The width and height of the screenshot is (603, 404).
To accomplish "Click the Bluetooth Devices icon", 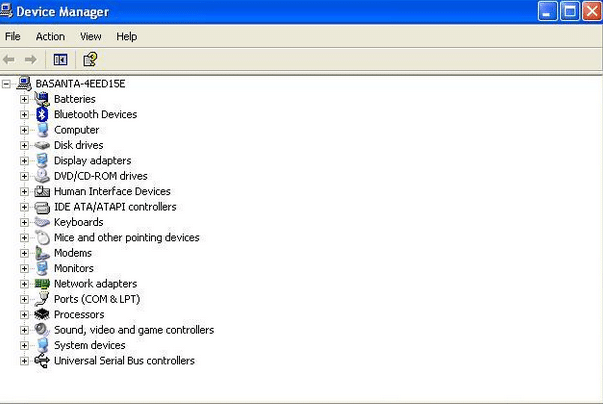I will pyautogui.click(x=42, y=115).
